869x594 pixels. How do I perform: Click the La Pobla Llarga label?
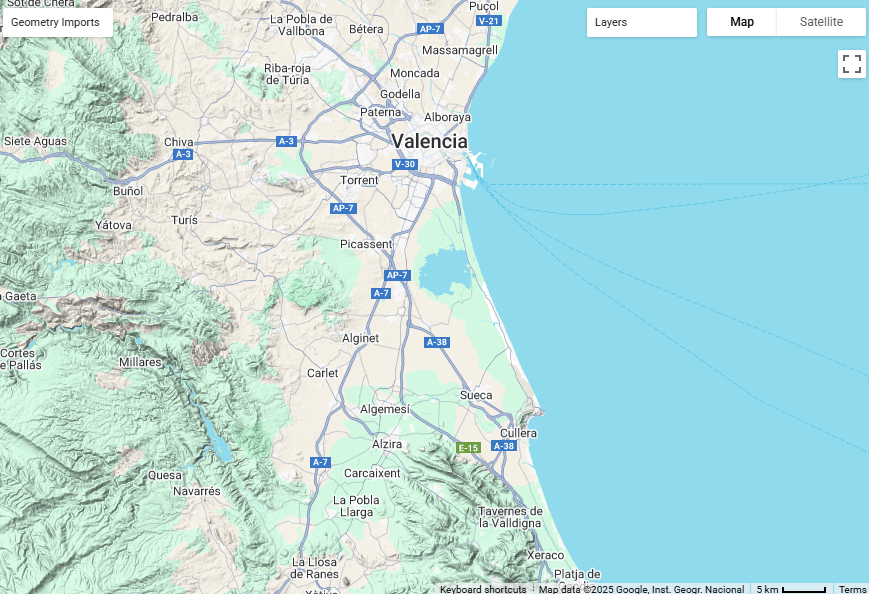point(356,506)
